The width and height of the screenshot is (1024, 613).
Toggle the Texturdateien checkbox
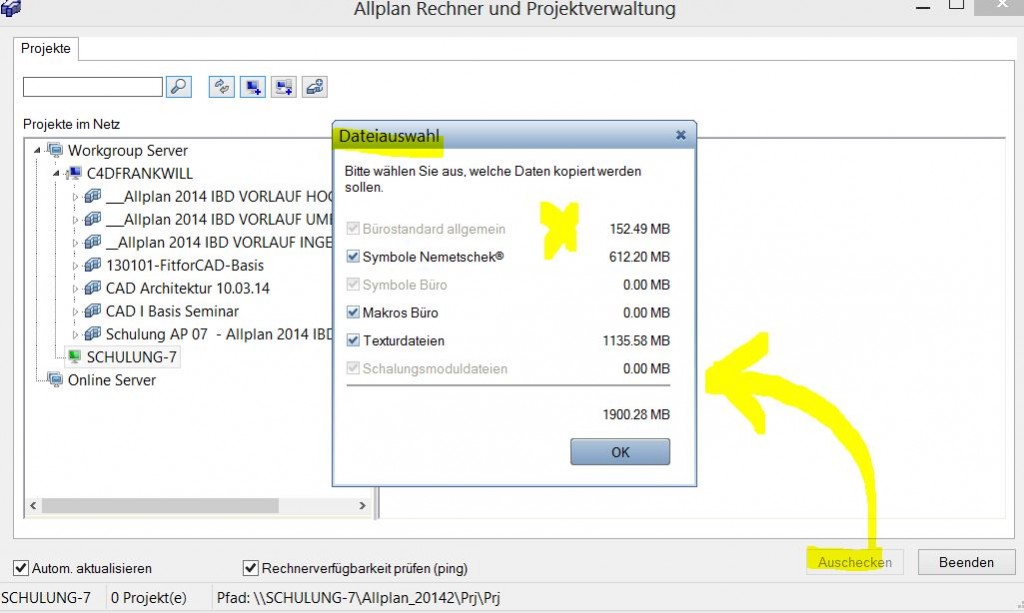pyautogui.click(x=352, y=341)
